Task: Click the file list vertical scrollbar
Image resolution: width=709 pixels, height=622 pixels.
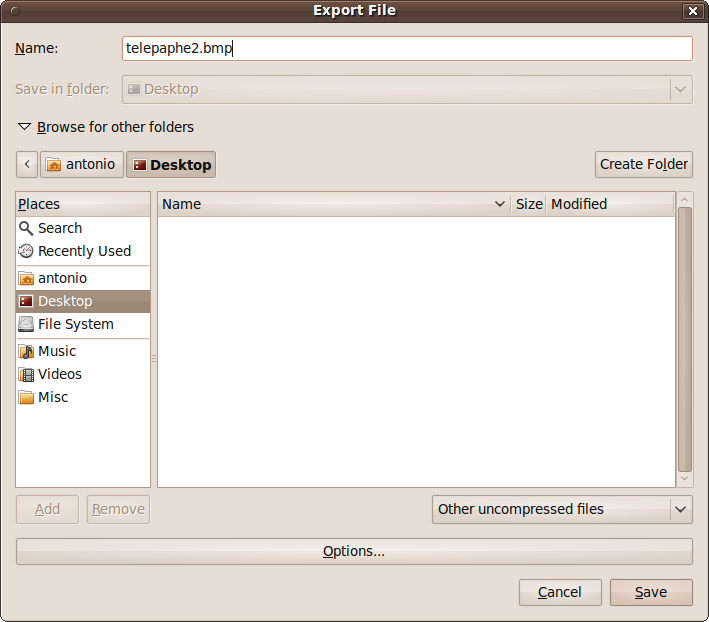Action: click(684, 338)
